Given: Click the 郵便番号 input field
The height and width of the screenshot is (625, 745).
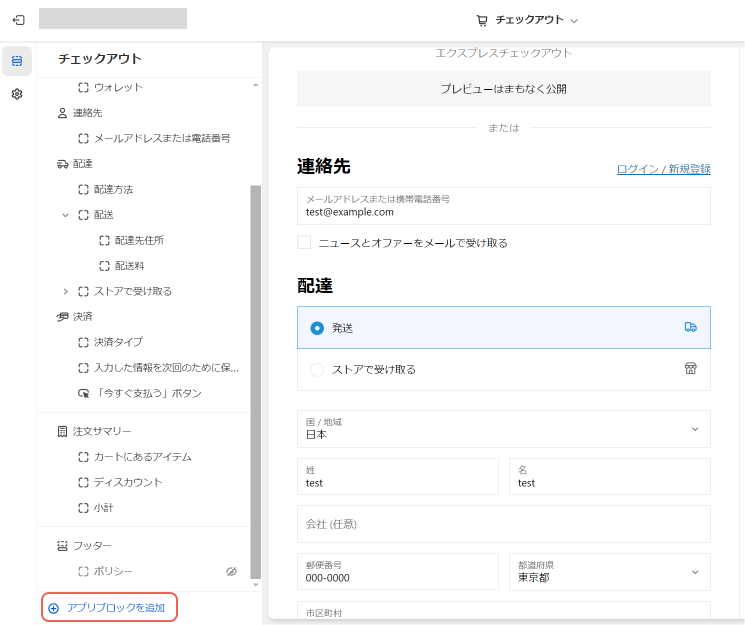Looking at the screenshot, I should point(398,572).
